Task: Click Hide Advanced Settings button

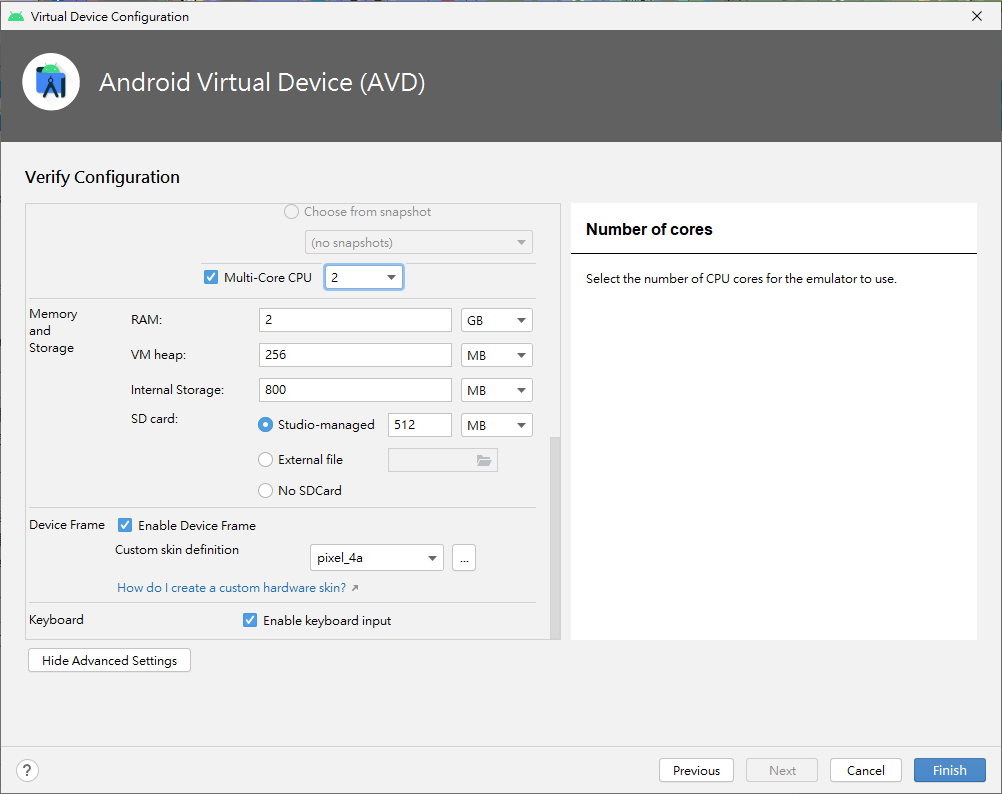Action: click(109, 660)
